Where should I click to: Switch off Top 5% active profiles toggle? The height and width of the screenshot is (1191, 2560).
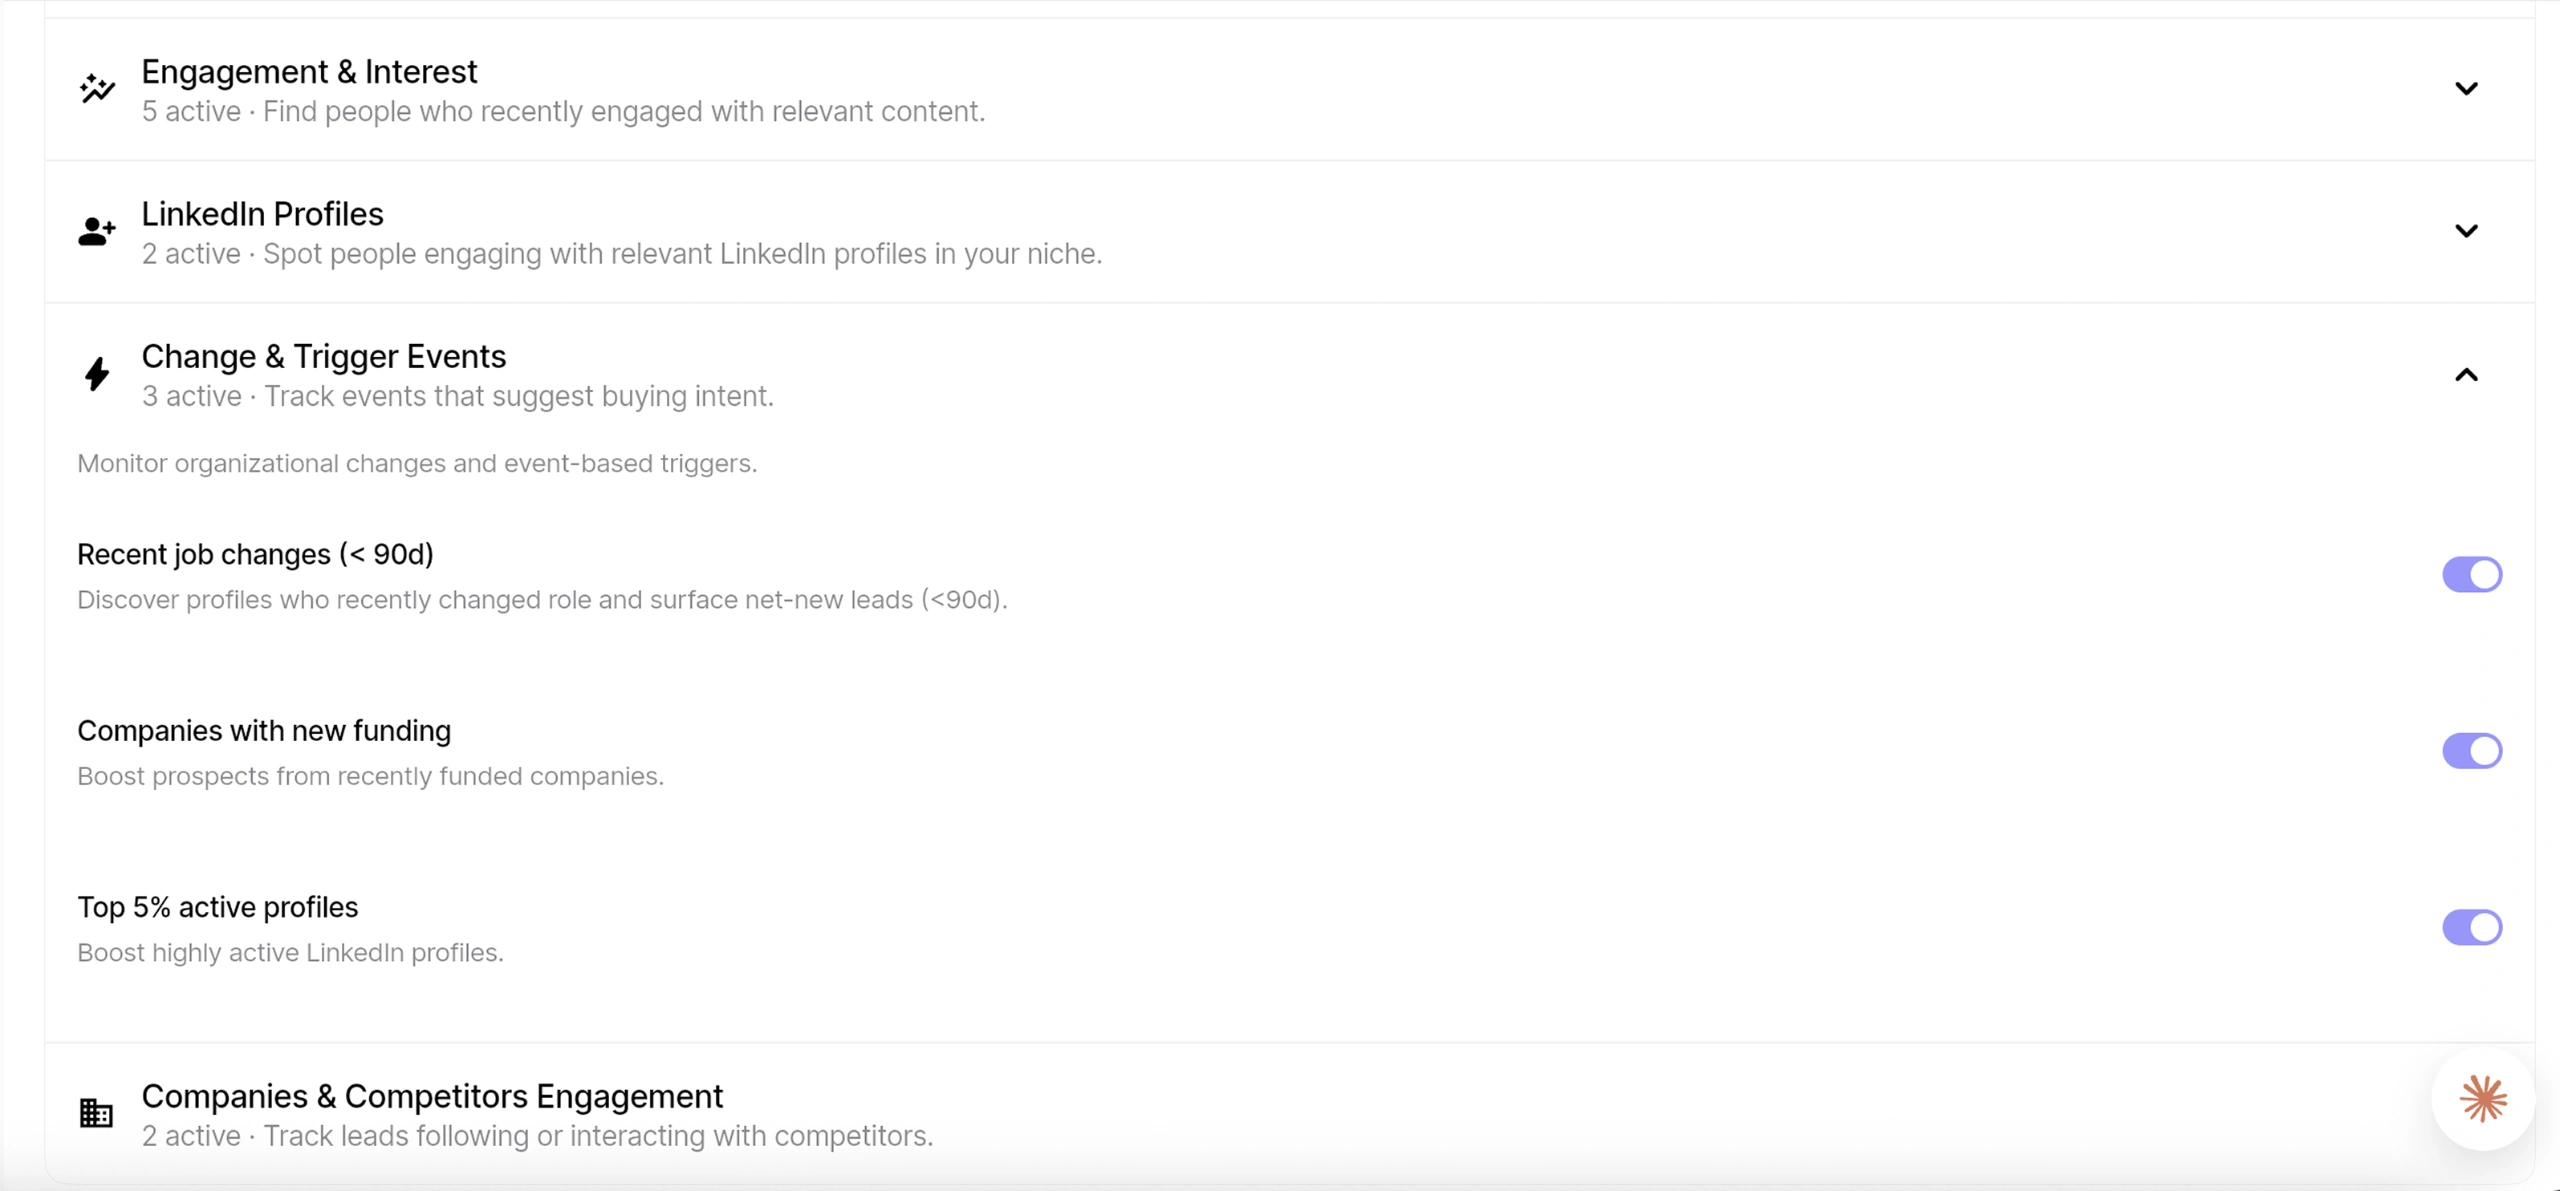click(2472, 927)
